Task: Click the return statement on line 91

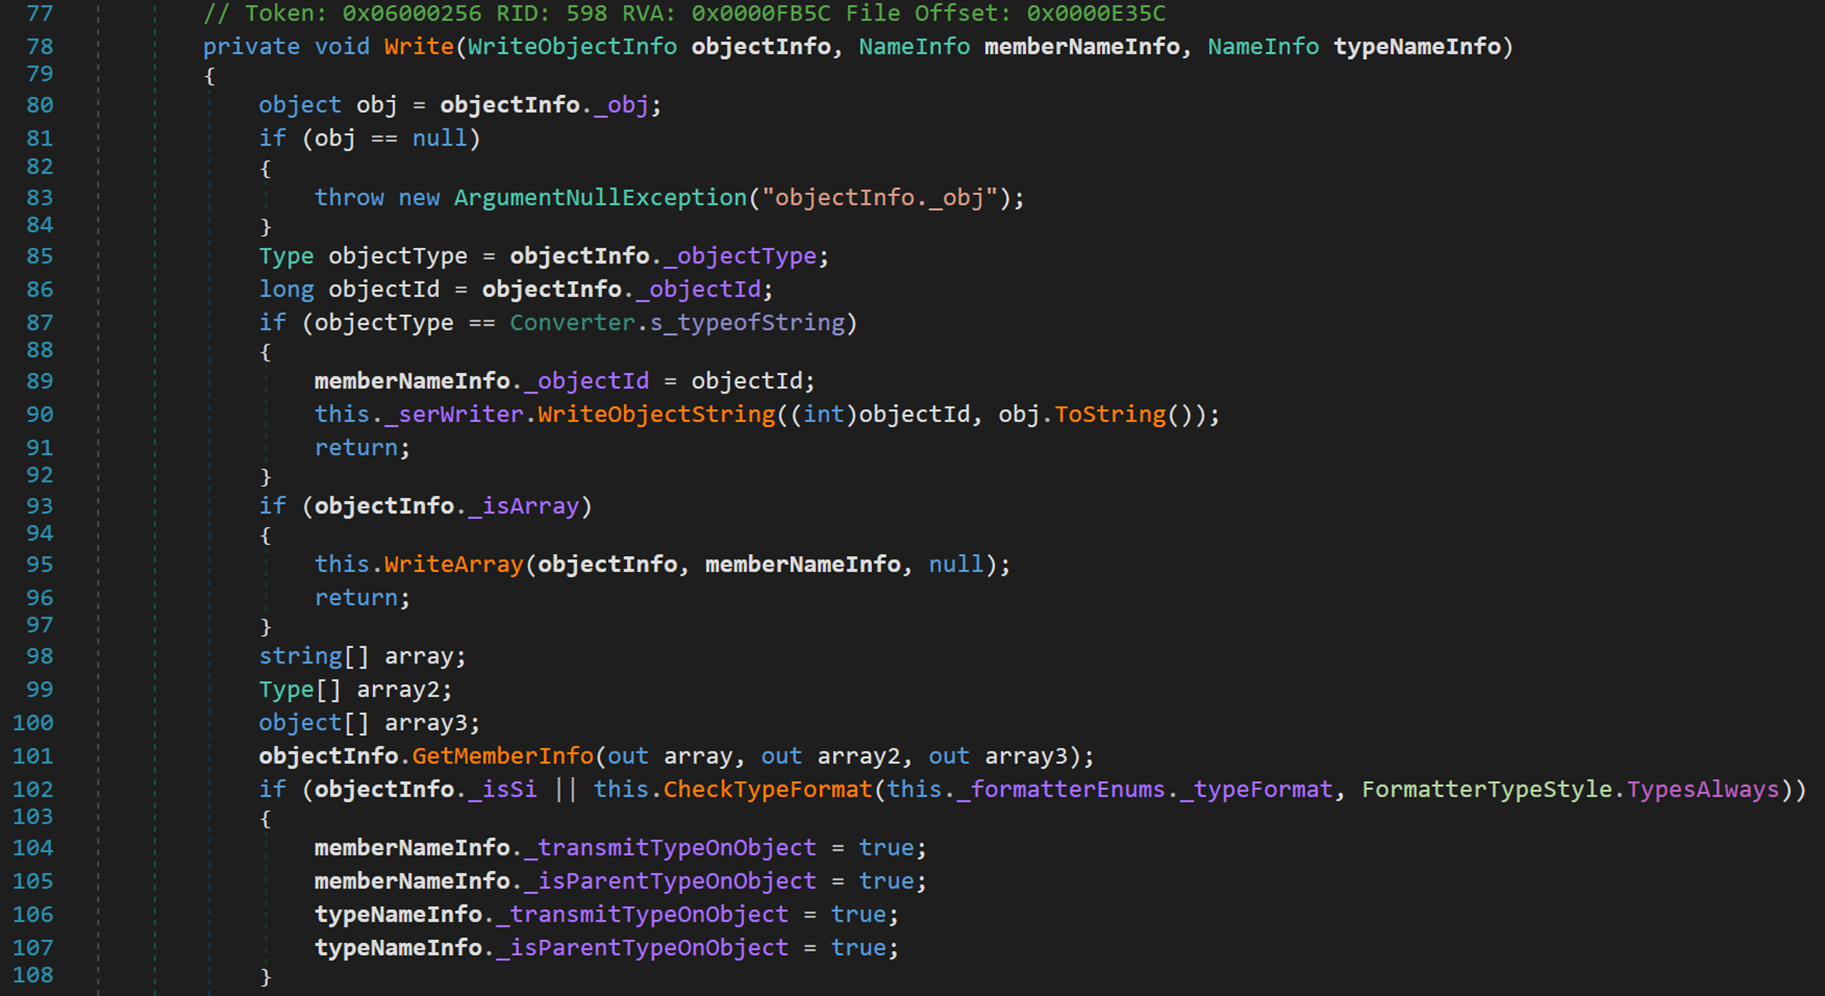Action: click(x=362, y=448)
